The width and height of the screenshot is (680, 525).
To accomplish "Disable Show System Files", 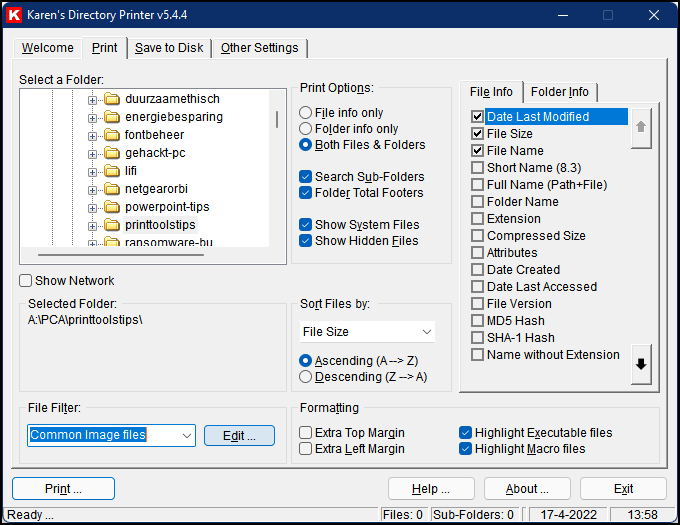I will 305,225.
